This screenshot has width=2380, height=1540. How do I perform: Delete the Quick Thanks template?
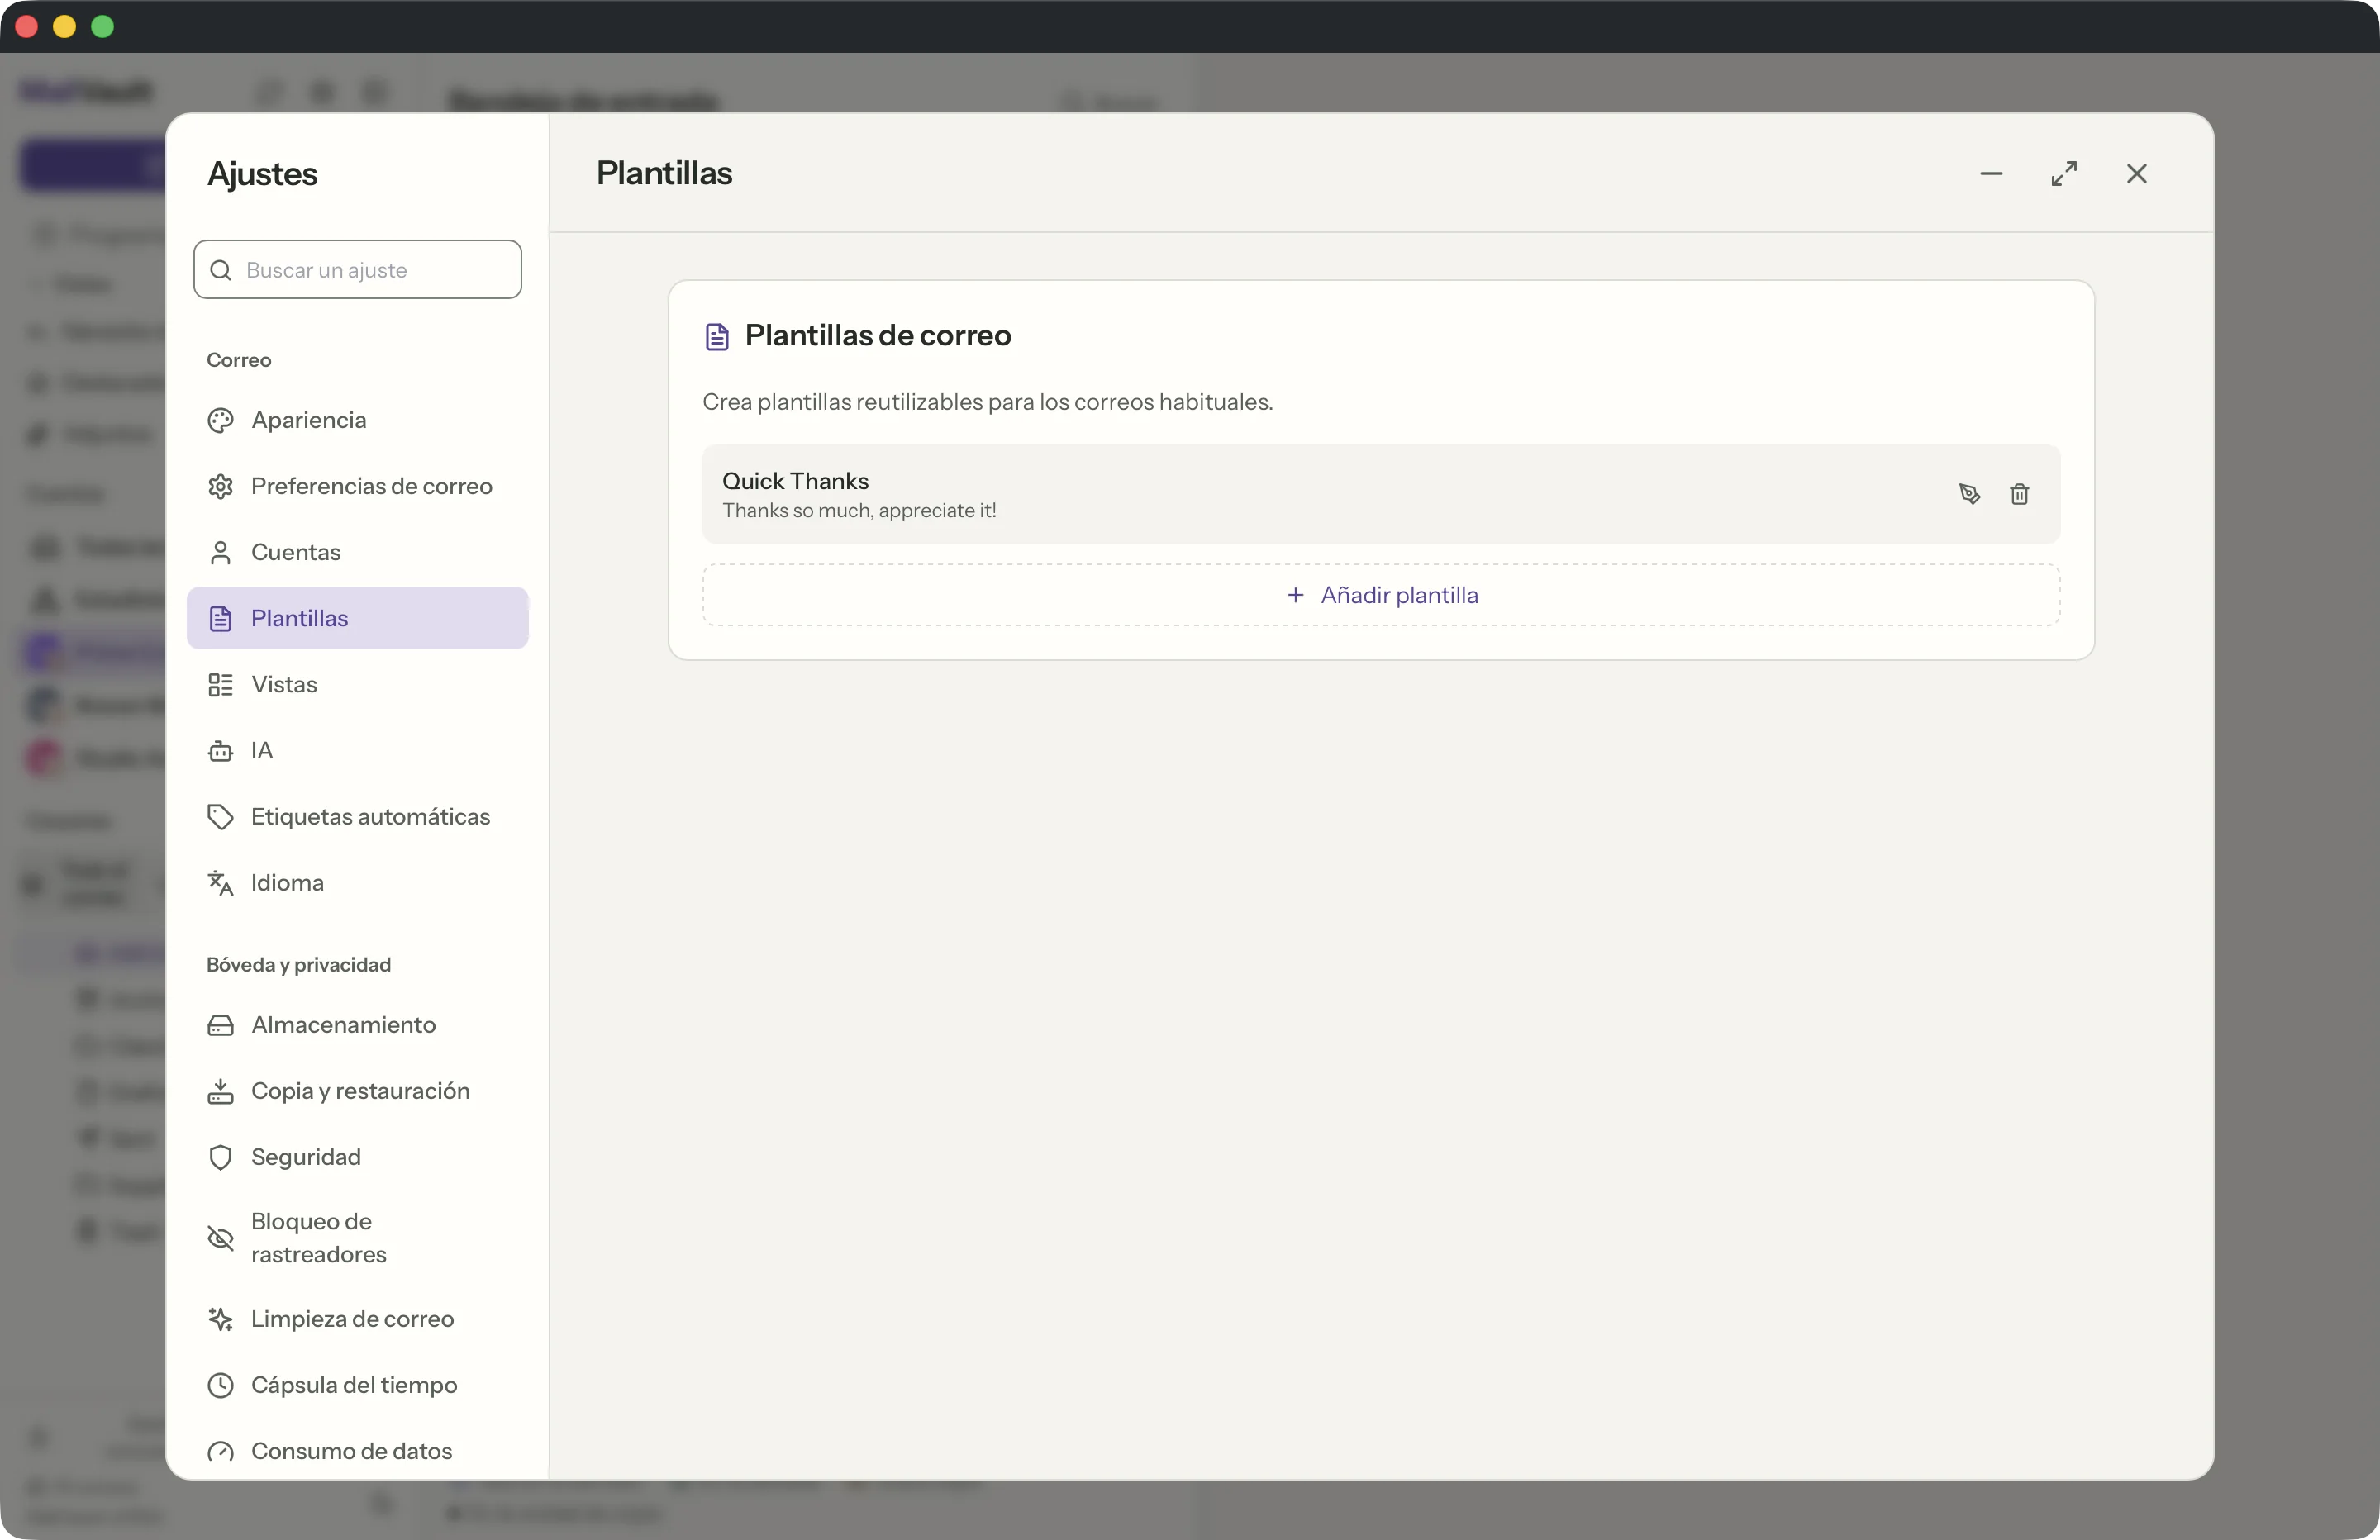point(2019,494)
